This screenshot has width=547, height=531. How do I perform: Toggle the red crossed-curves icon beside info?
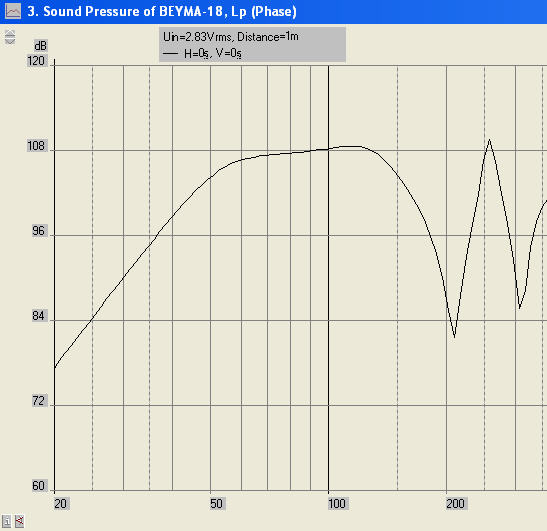point(20,521)
